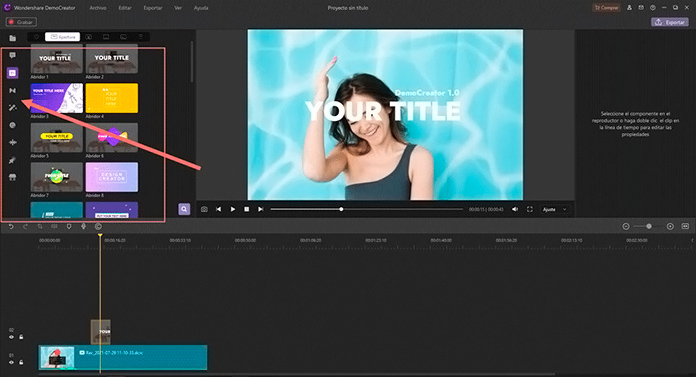Switch to the title tab after Apertura

[x=89, y=37]
